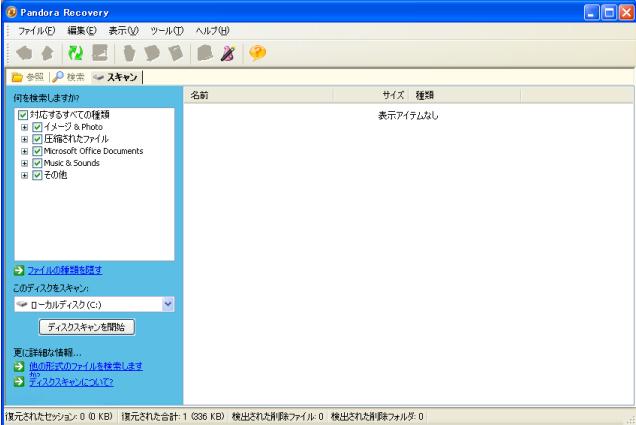Uncheck the 圧縮されたファイル checkbox
636x425 pixels.
(37, 140)
